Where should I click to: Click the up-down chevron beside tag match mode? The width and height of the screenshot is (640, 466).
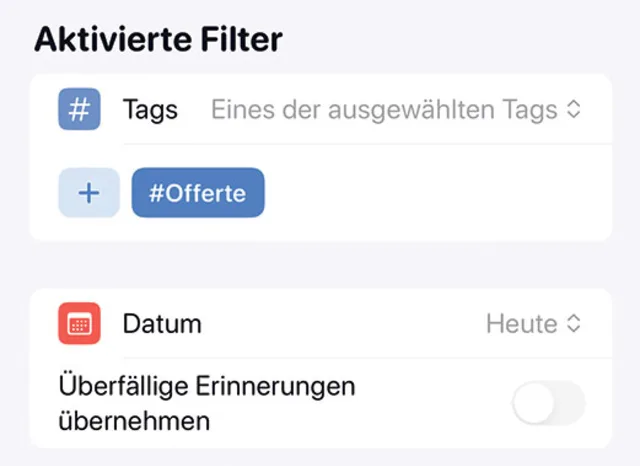573,110
